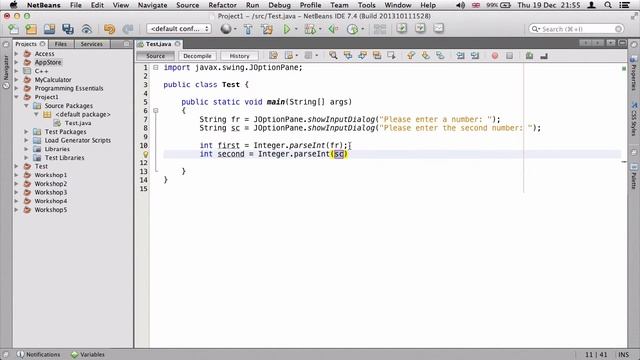Image resolution: width=640 pixels, height=360 pixels.
Task: Click the Find Previous Occurrence icon
Action: point(348,56)
